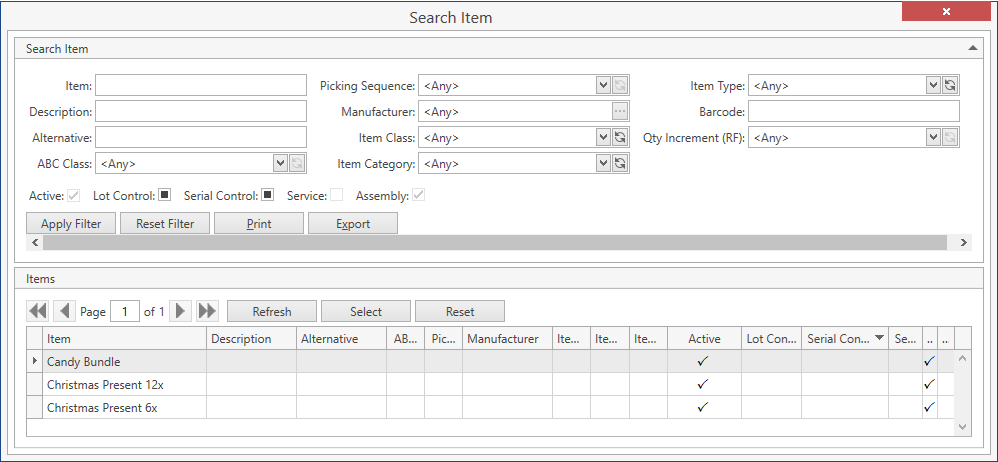
Task: Toggle the Serial Control checkbox
Action: coord(267,195)
